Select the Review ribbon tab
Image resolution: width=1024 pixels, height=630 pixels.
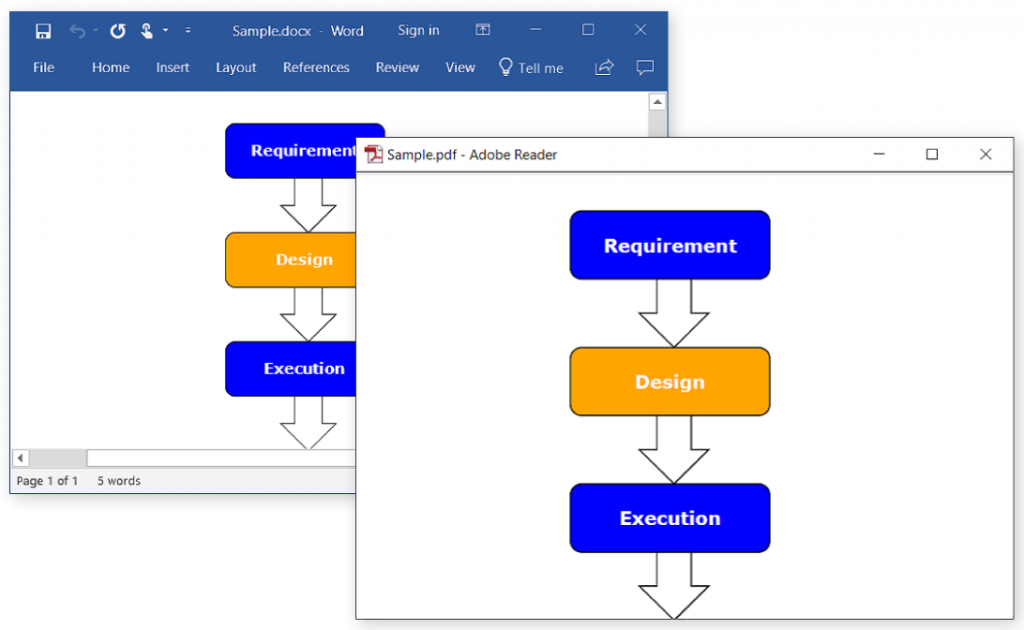pos(397,67)
